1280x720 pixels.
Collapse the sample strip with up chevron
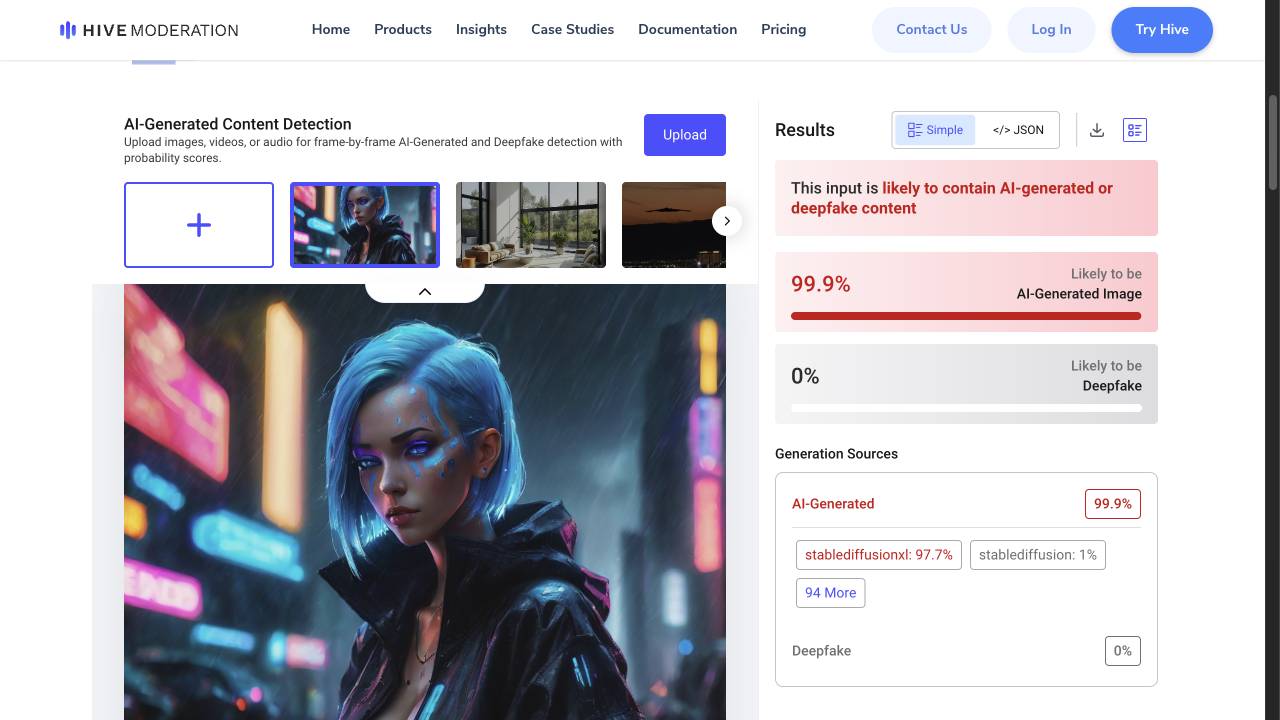425,291
